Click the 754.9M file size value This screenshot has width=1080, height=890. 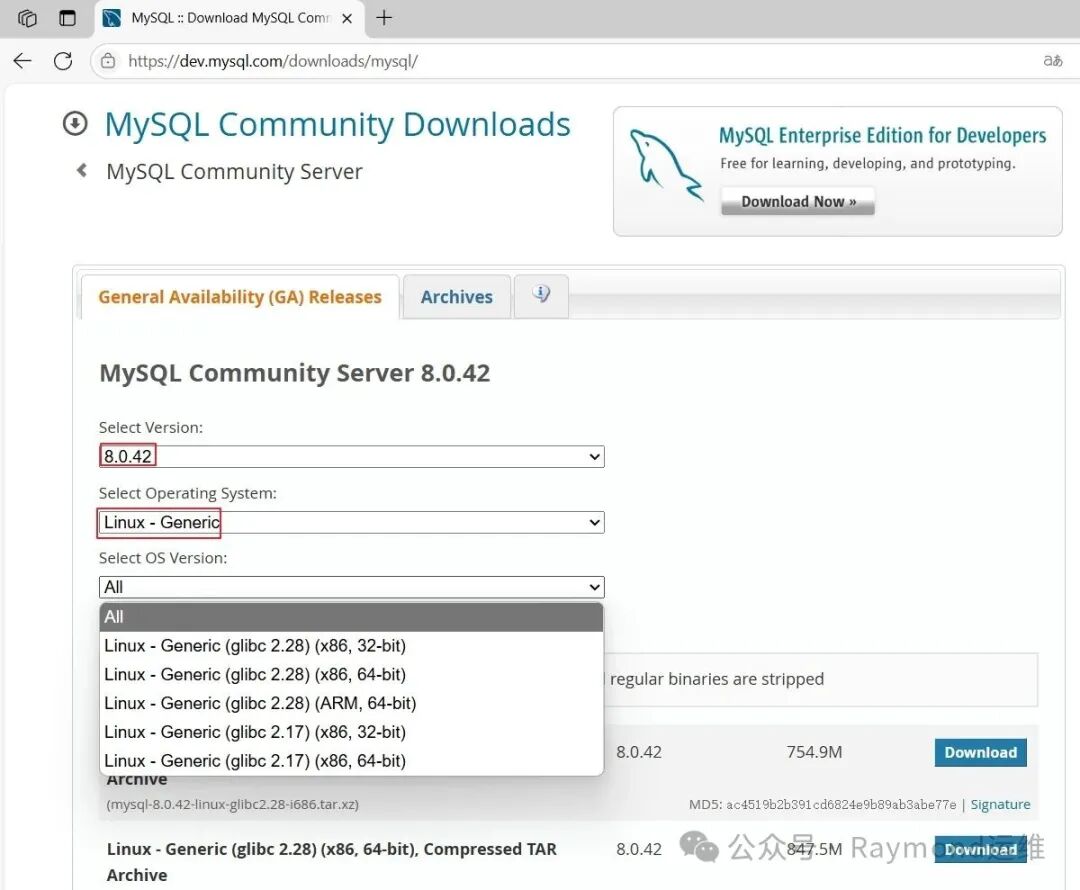pyautogui.click(x=814, y=752)
